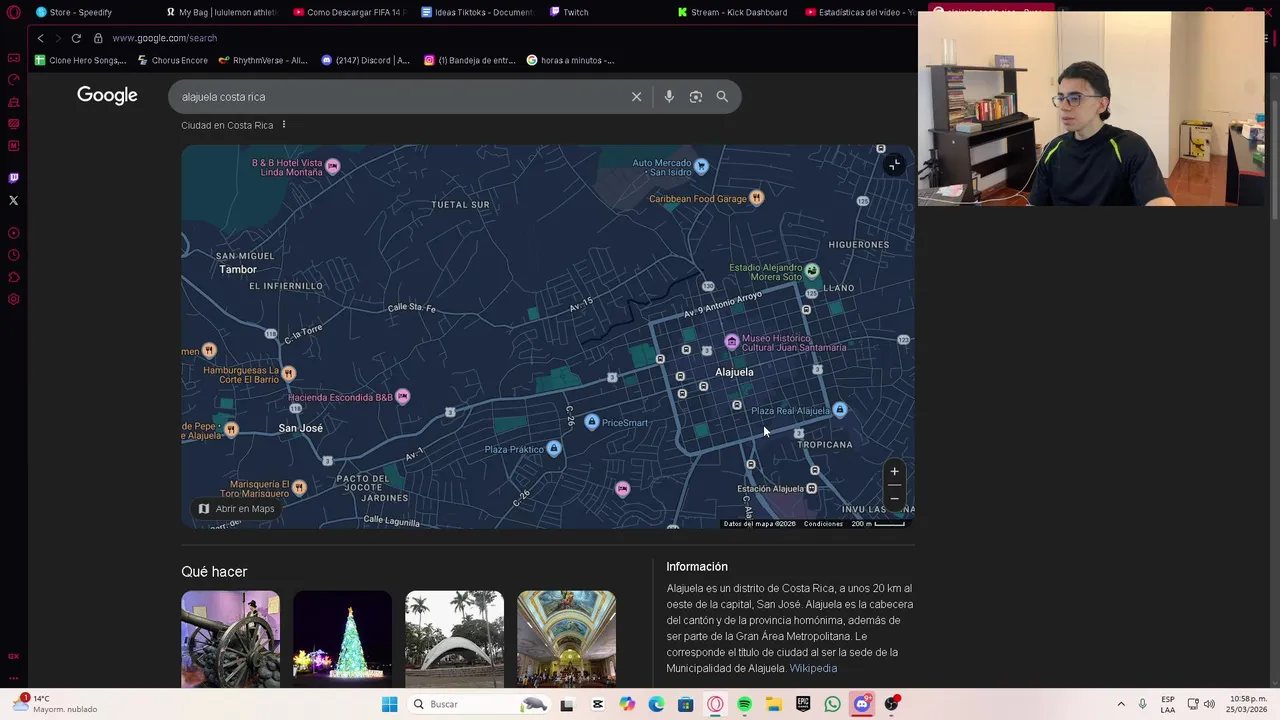Switch to Como Descargar FIFA 14 tab
This screenshot has width=1280, height=720.
tap(350, 12)
